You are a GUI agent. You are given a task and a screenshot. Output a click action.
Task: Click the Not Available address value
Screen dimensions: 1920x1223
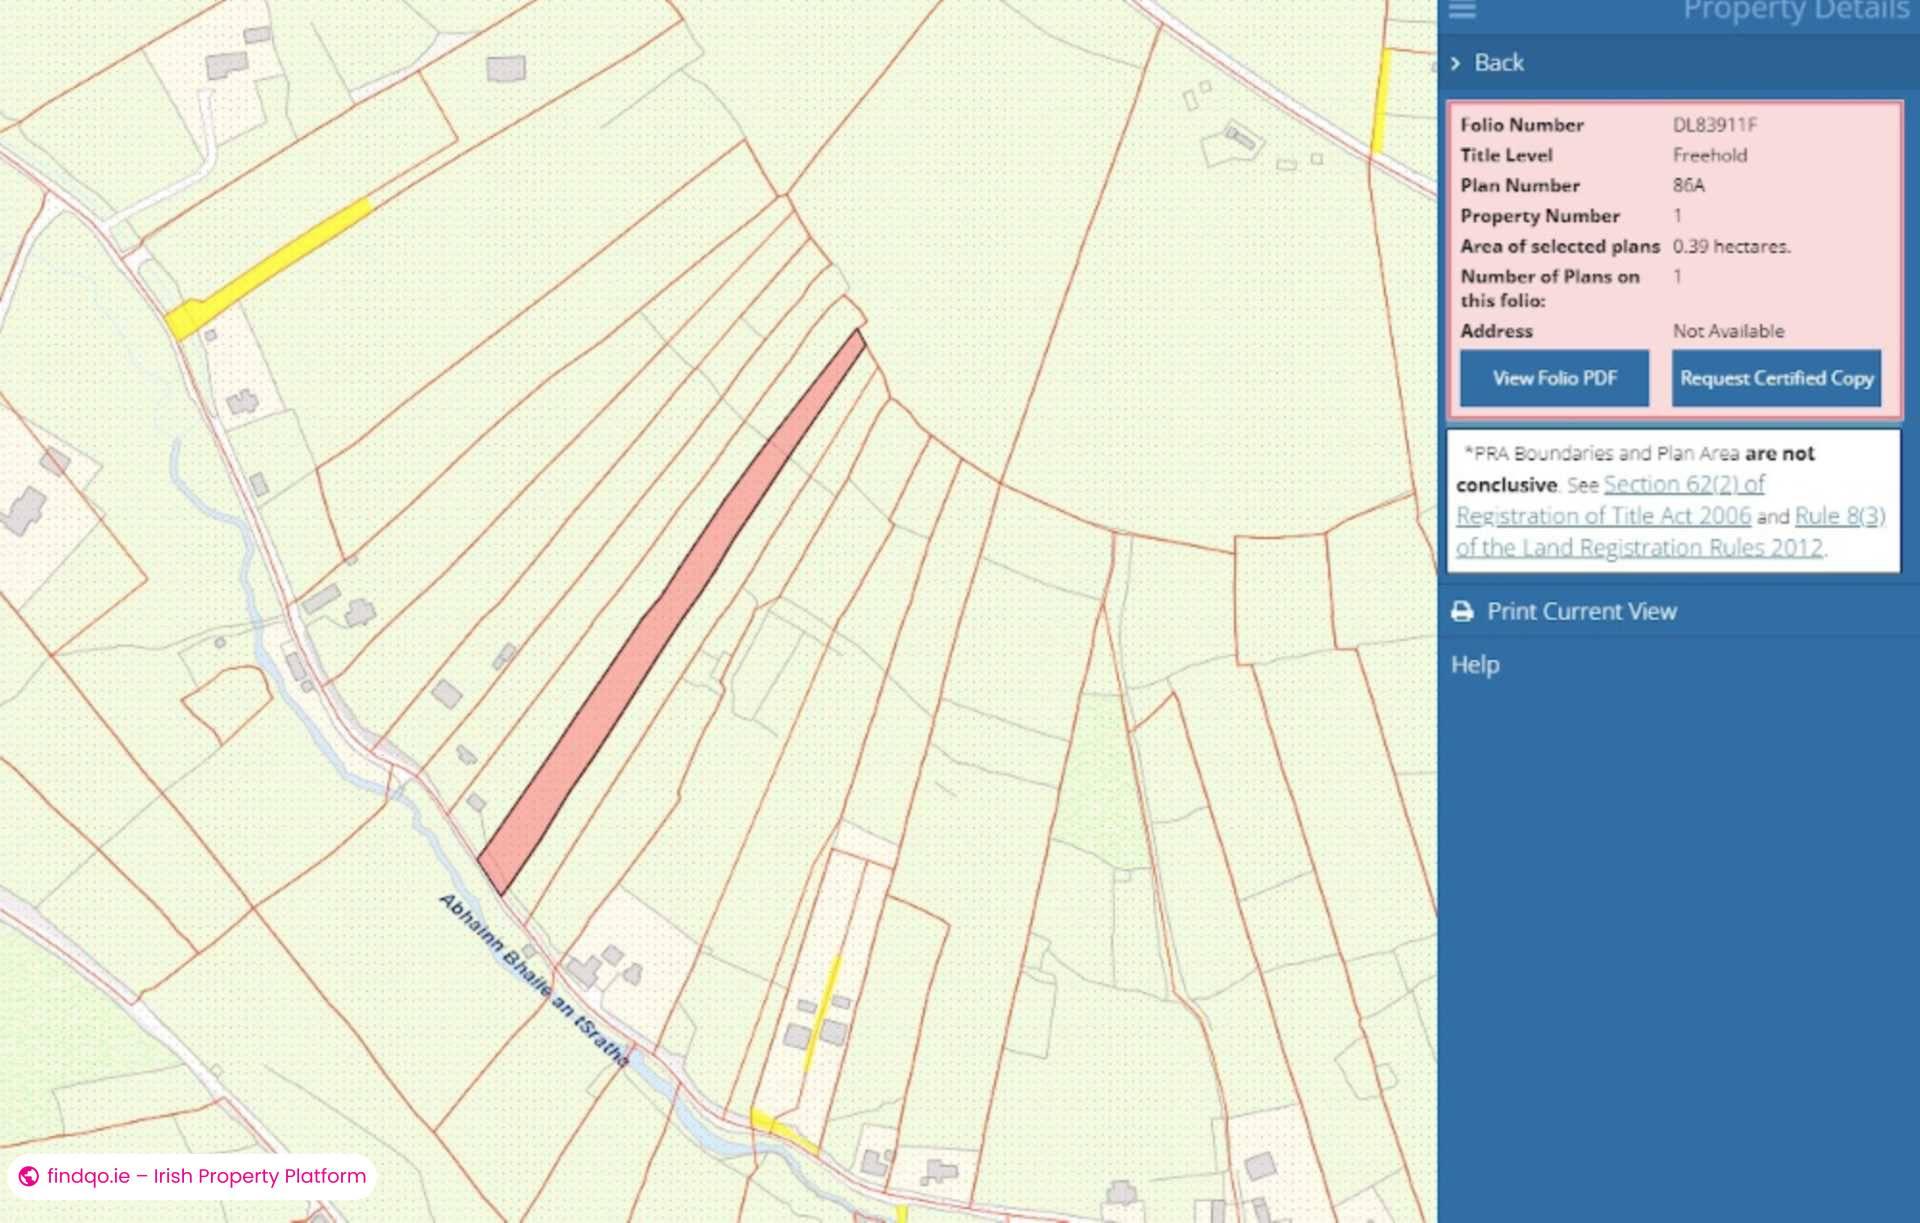1728,330
